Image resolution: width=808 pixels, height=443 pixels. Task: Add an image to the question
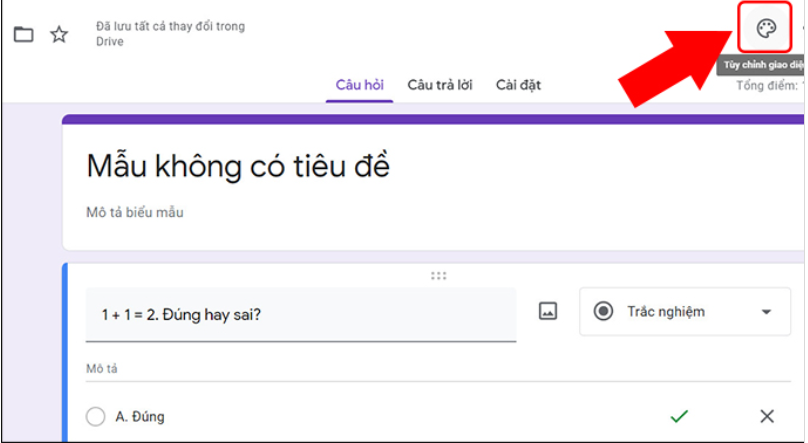tap(548, 311)
